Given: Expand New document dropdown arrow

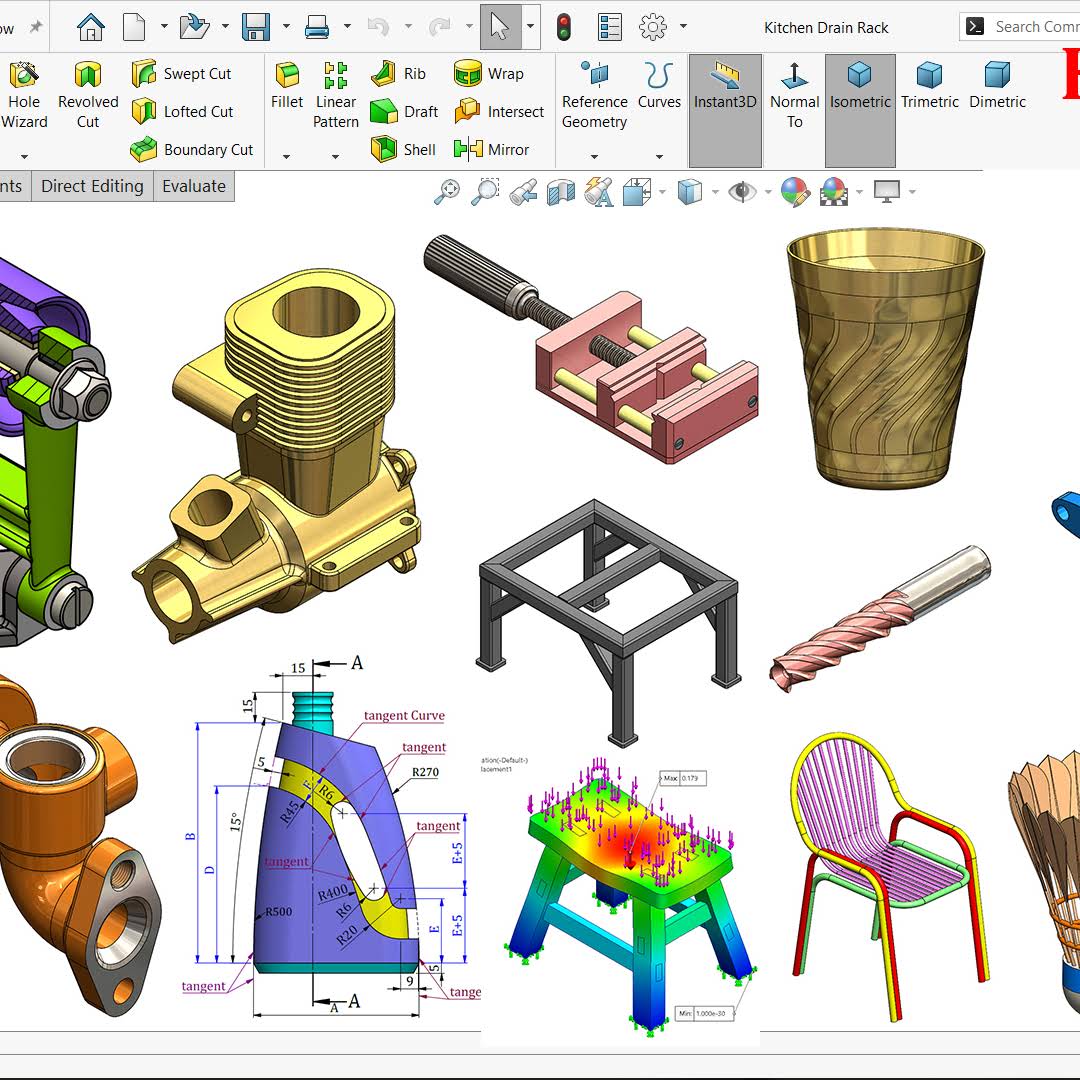Looking at the screenshot, I should click(164, 27).
